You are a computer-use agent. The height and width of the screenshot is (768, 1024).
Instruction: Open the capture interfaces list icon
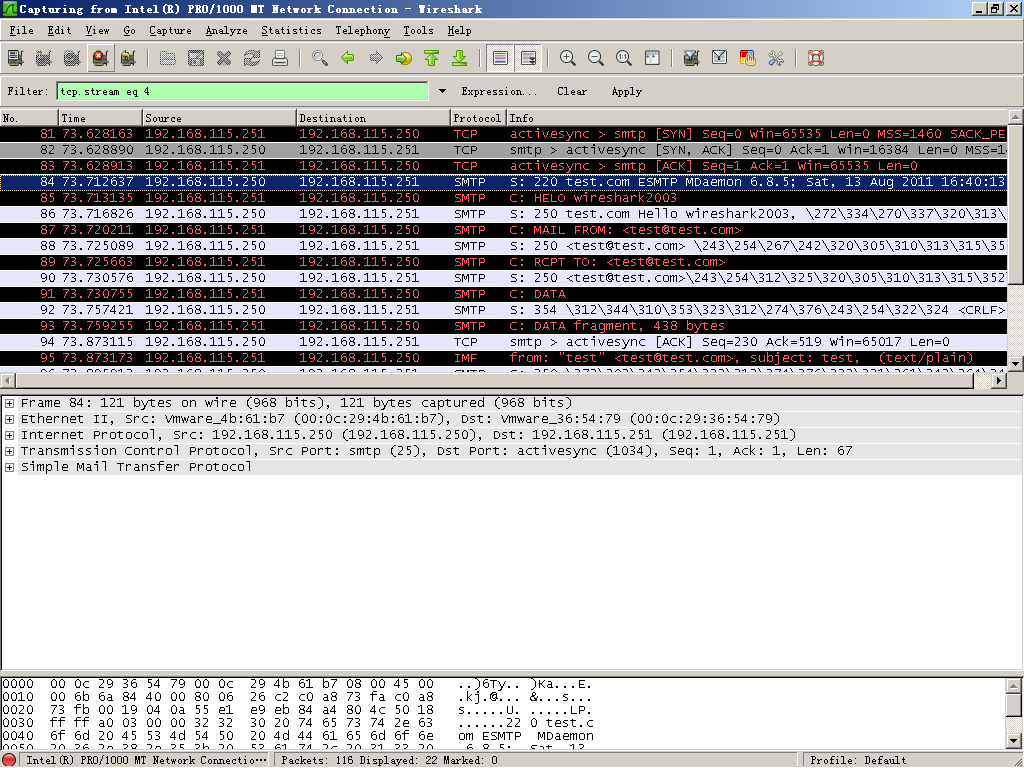(16, 58)
